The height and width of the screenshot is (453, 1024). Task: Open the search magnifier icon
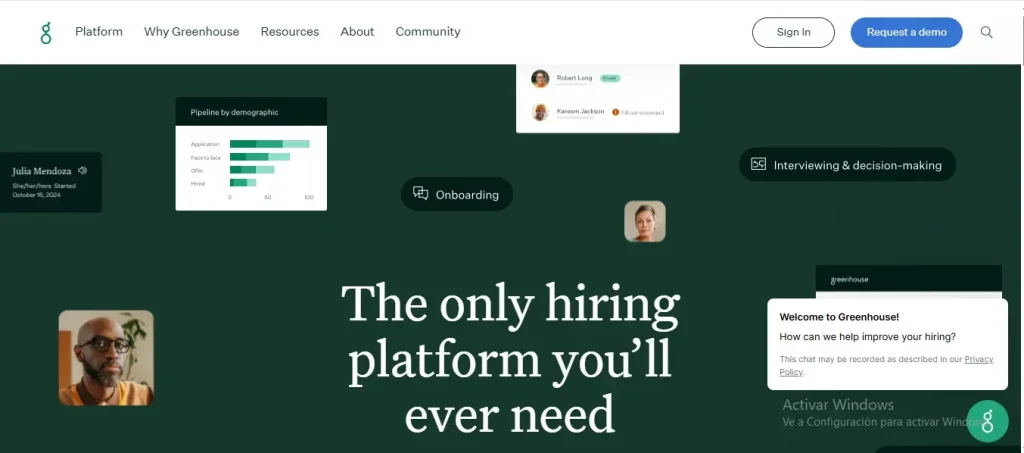click(986, 32)
